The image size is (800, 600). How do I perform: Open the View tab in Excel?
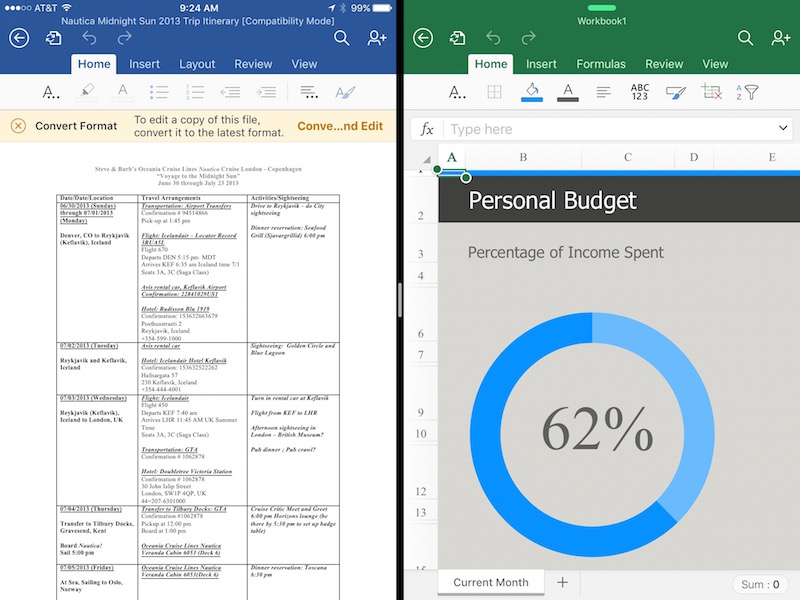[715, 64]
